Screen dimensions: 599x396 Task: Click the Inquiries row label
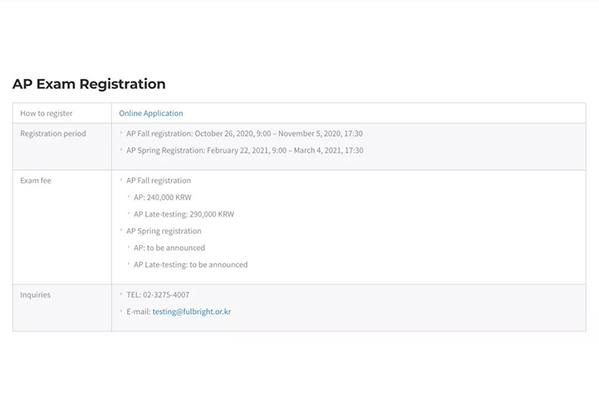coord(35,295)
